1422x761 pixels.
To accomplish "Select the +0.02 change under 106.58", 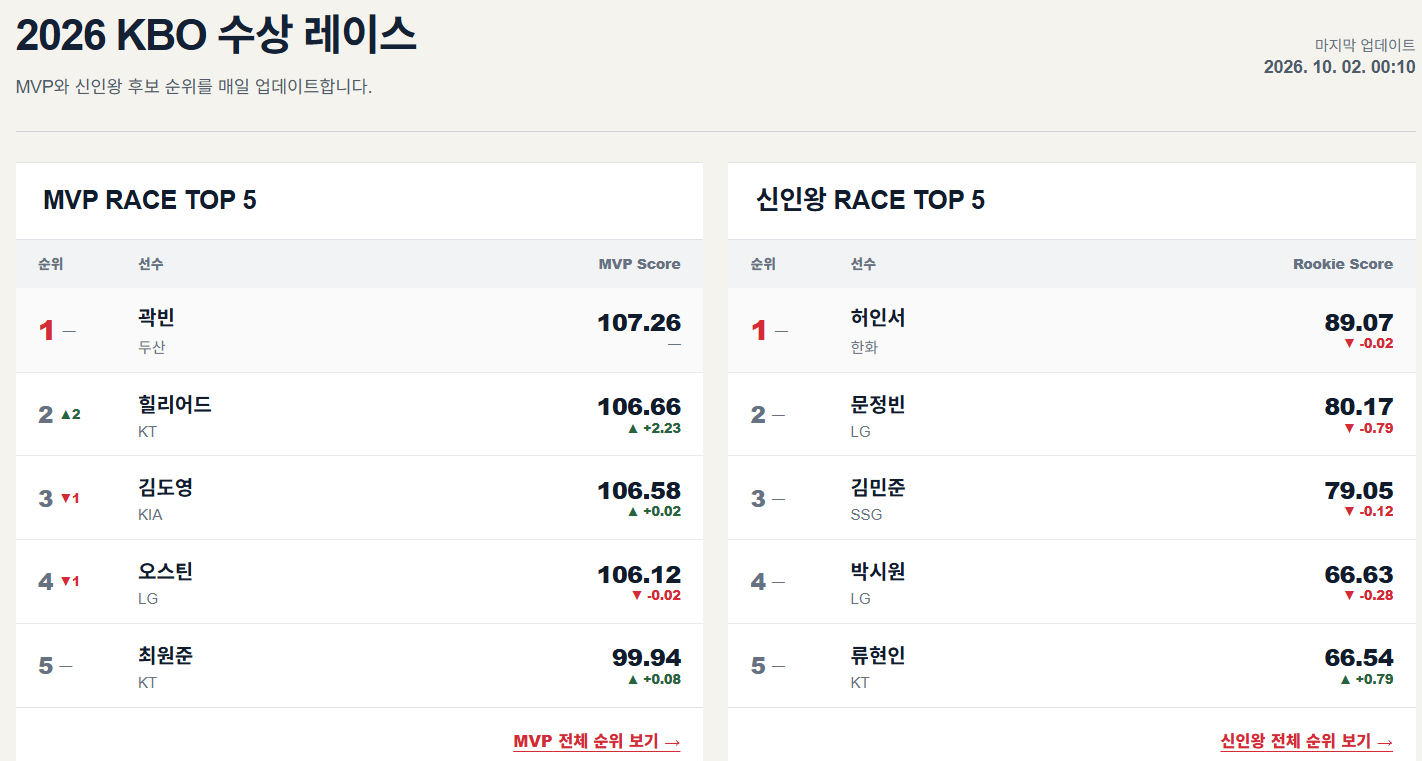I will point(654,512).
